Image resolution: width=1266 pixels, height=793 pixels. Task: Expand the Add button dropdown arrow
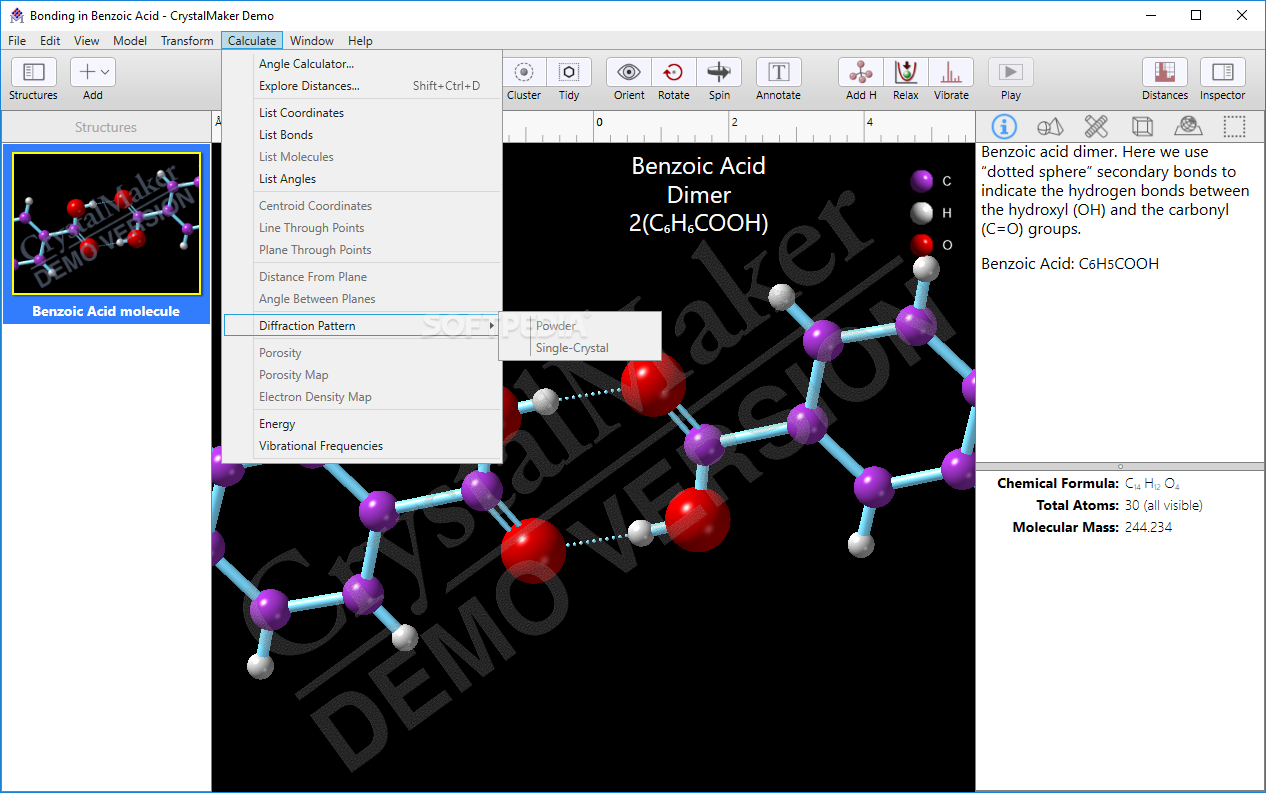click(x=105, y=72)
